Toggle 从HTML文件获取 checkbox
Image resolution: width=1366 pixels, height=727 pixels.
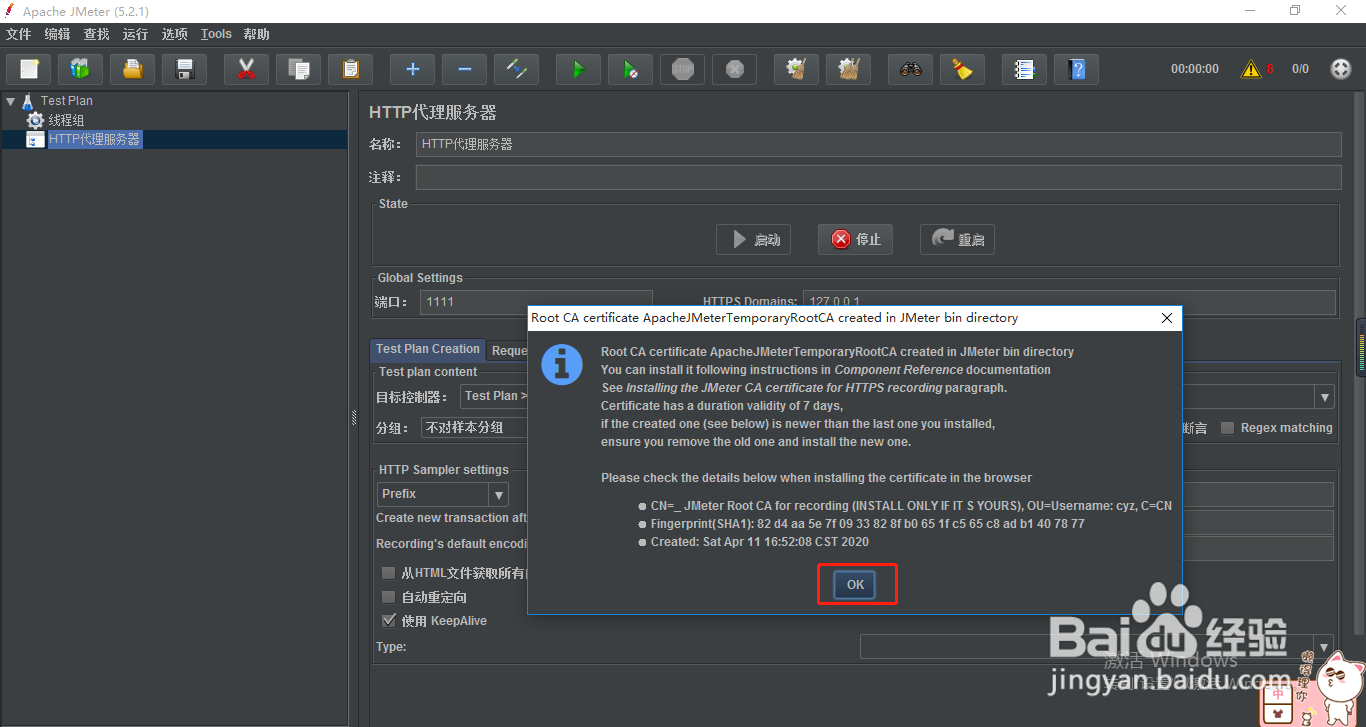click(x=388, y=573)
